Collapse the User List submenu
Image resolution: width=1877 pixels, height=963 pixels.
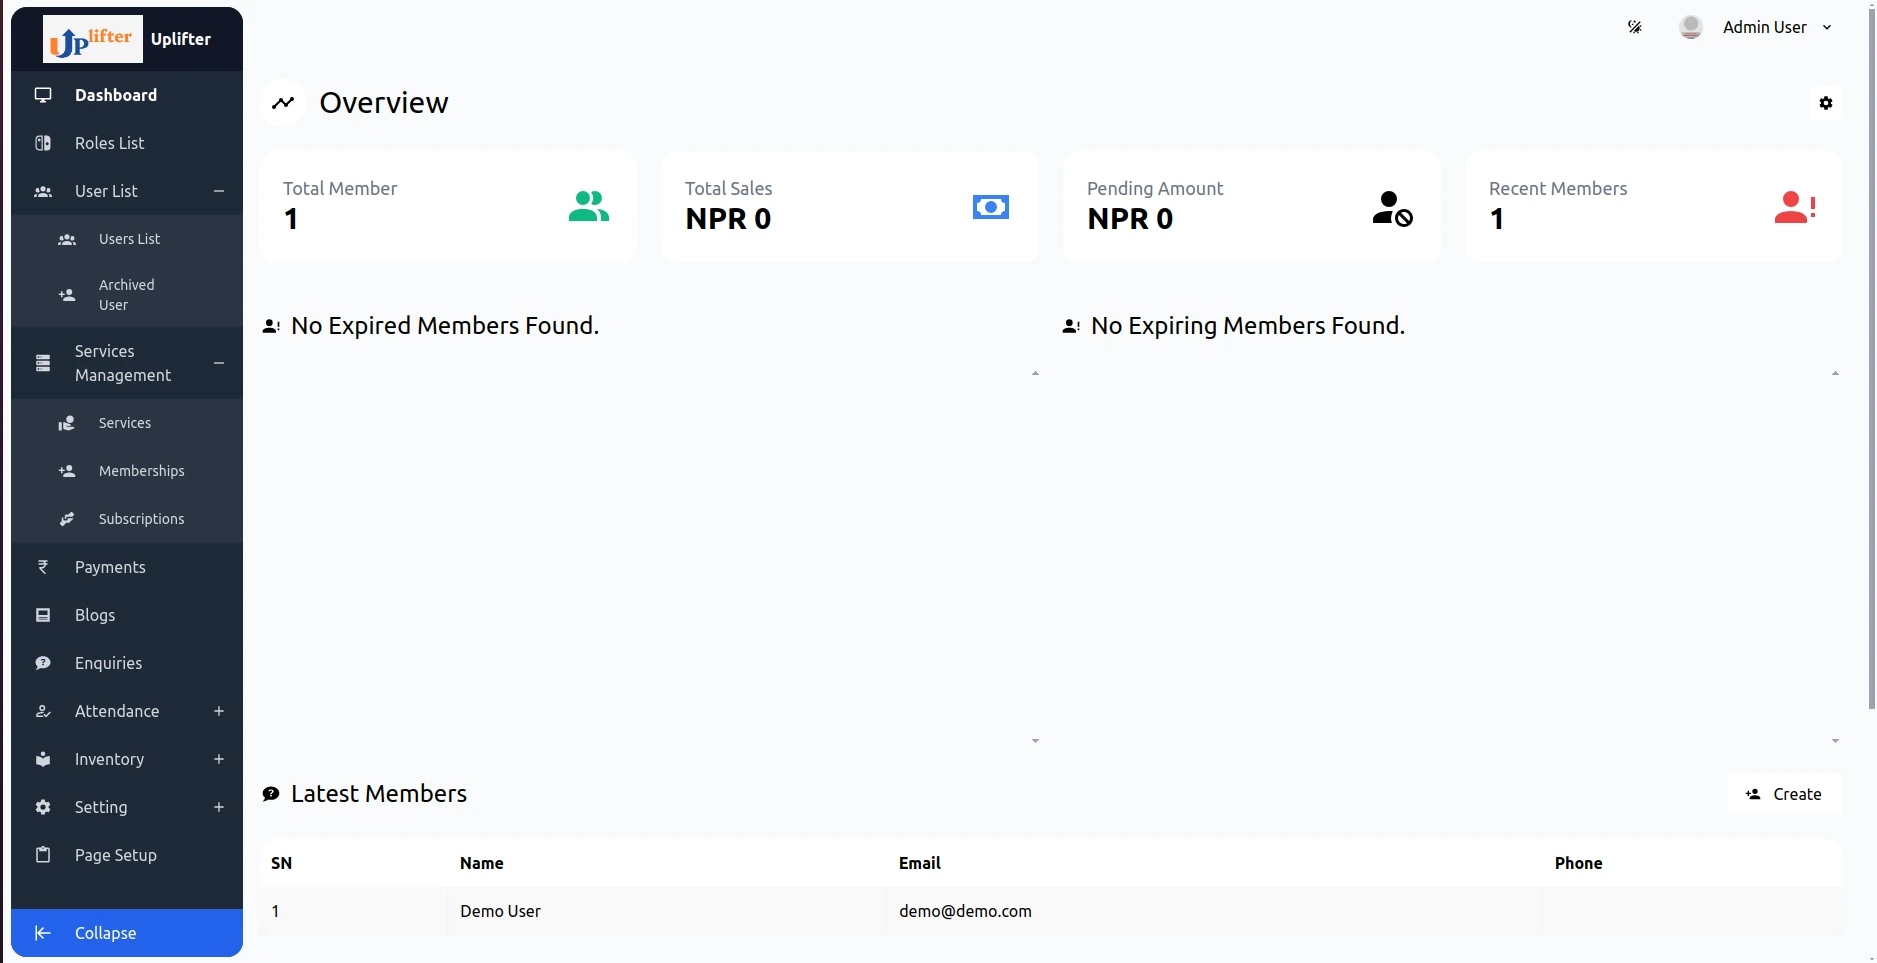pos(218,191)
